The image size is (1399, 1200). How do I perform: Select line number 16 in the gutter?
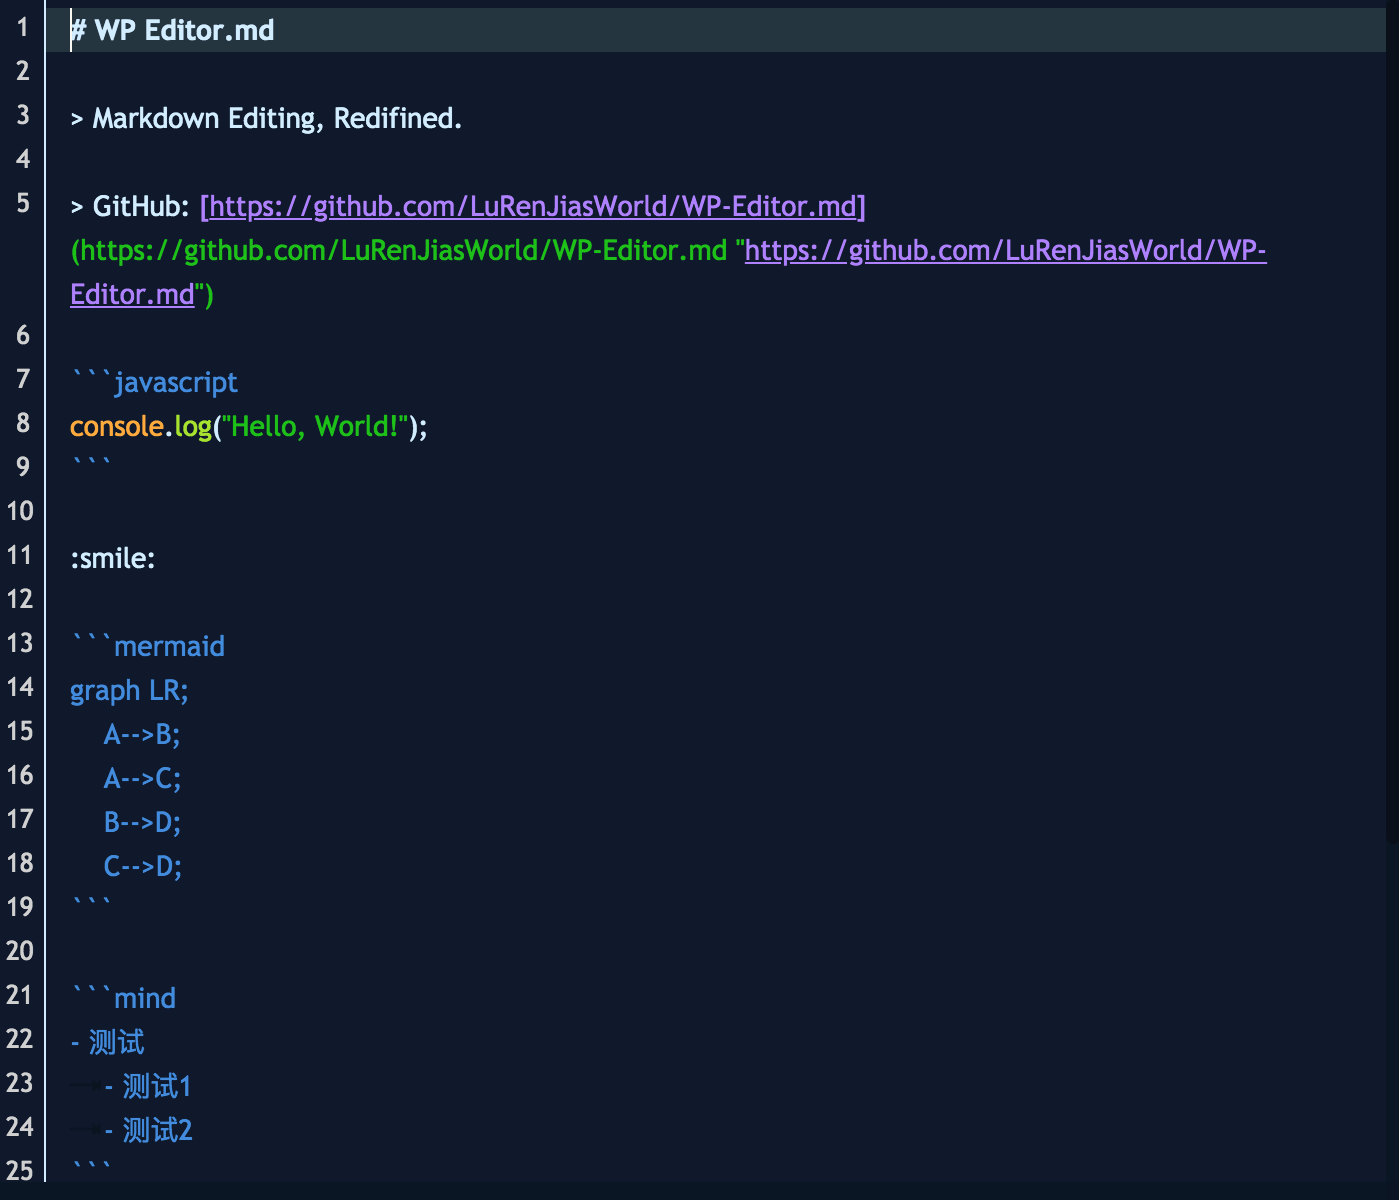point(20,775)
